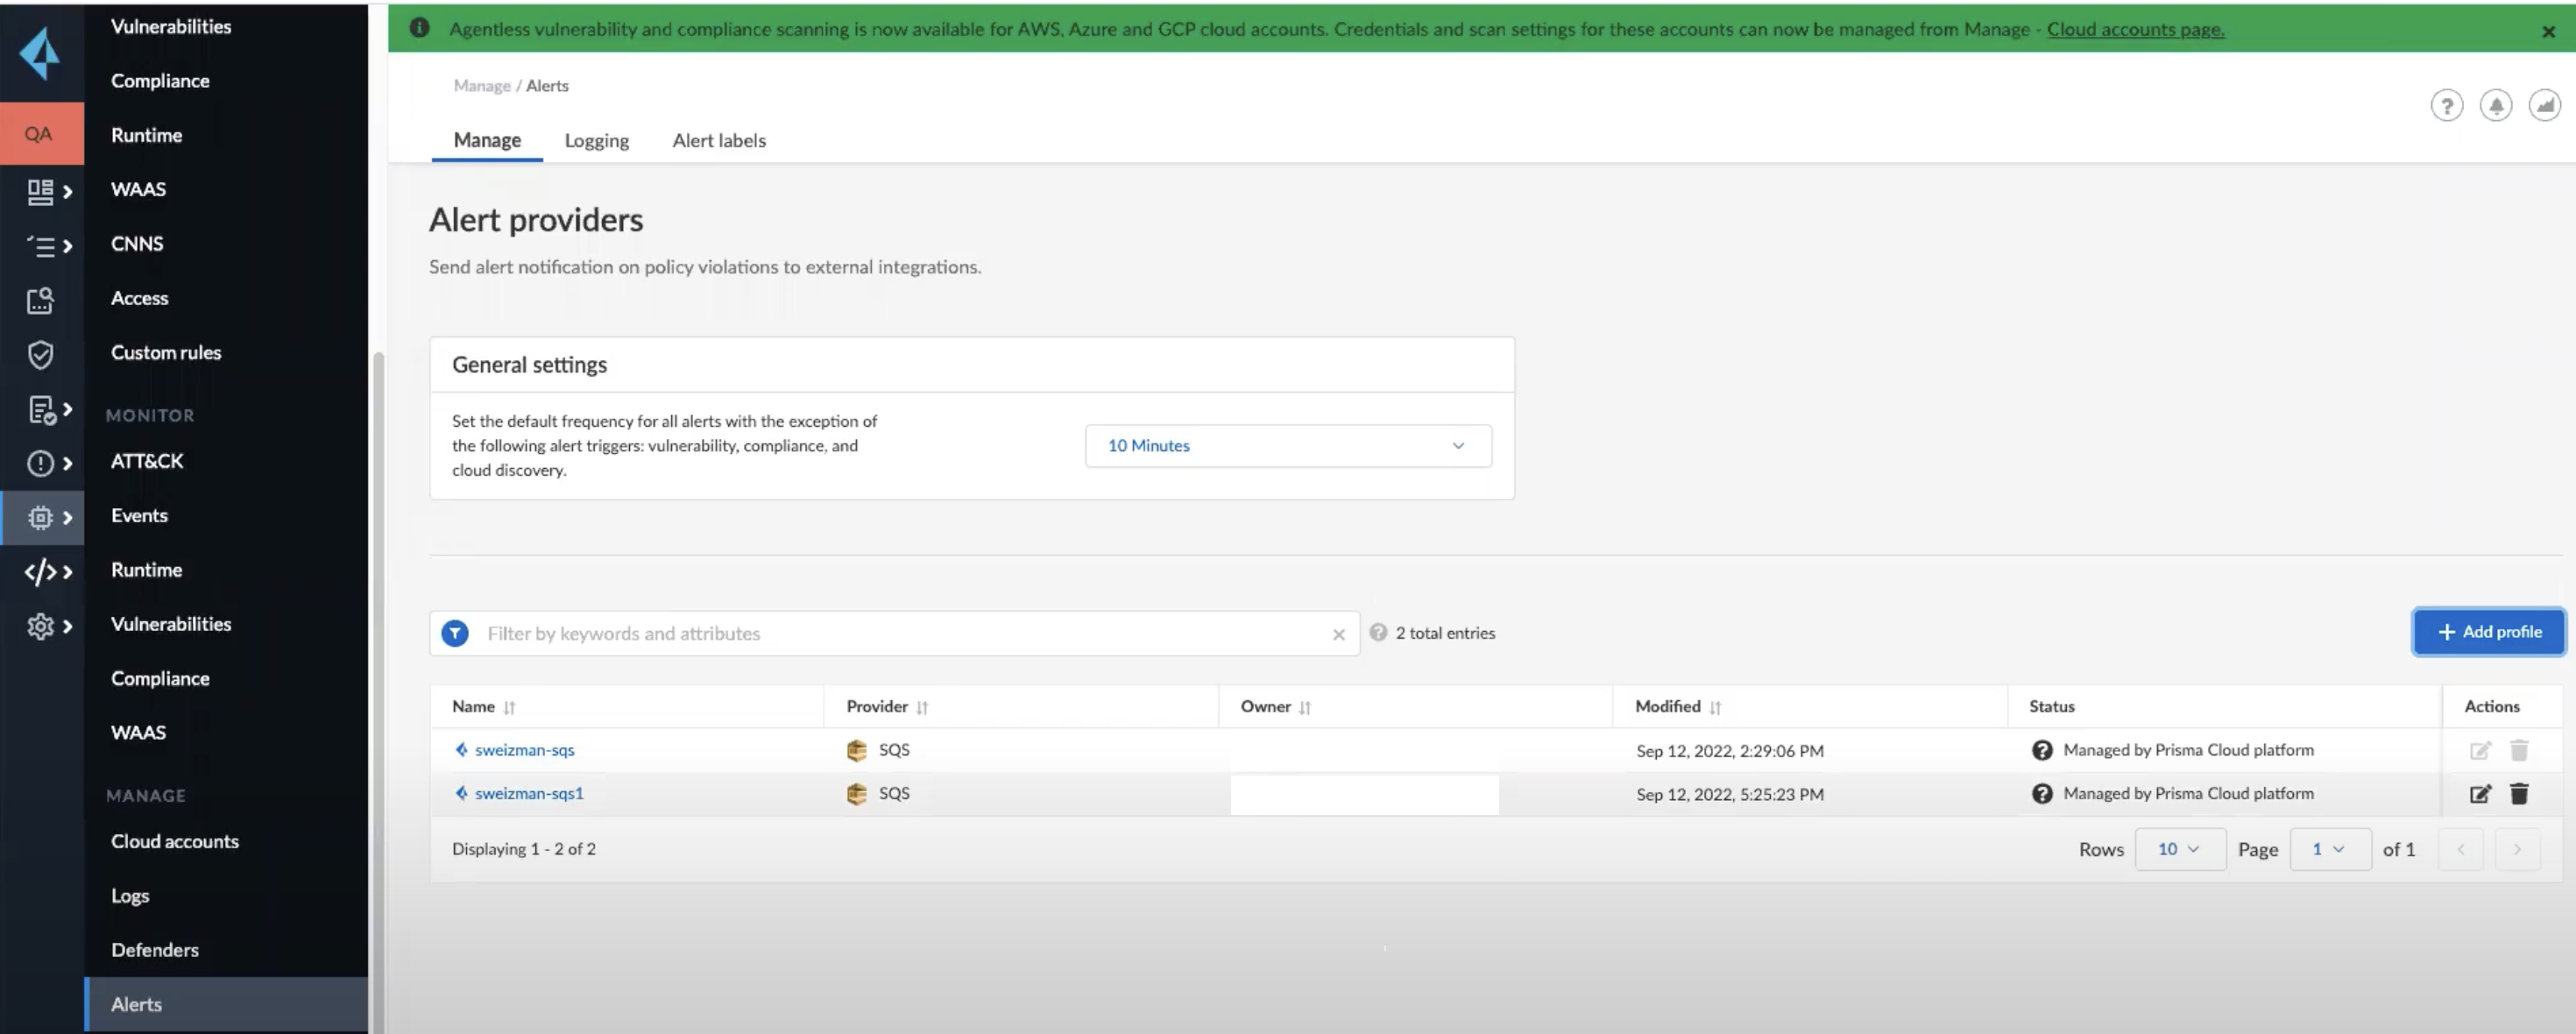Open the help question mark icon

point(2446,105)
